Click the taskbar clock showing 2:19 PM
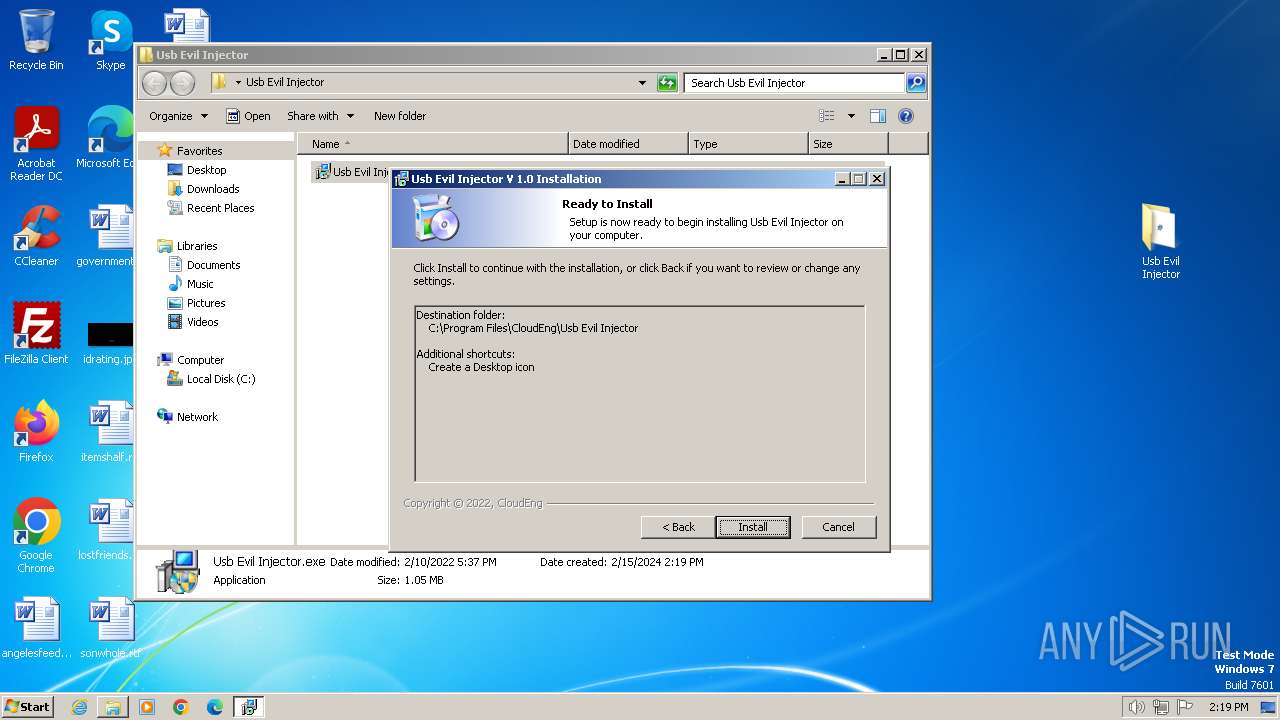This screenshot has width=1280, height=720. pyautogui.click(x=1228, y=707)
